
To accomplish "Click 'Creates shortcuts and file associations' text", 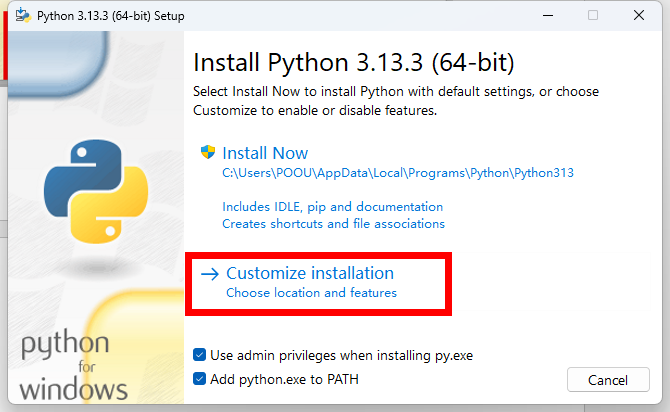I will click(333, 224).
